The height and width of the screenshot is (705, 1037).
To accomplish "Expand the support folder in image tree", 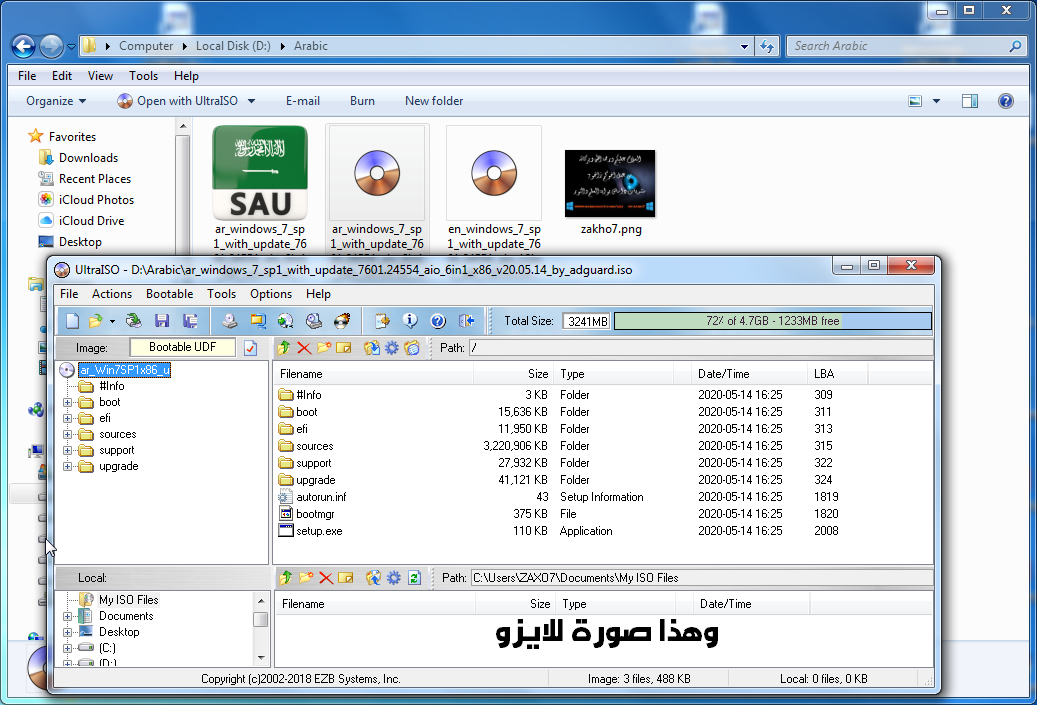I will click(x=67, y=450).
